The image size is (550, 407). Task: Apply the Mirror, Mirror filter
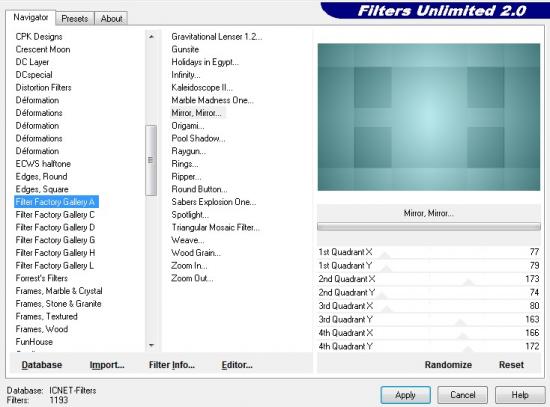coord(405,395)
